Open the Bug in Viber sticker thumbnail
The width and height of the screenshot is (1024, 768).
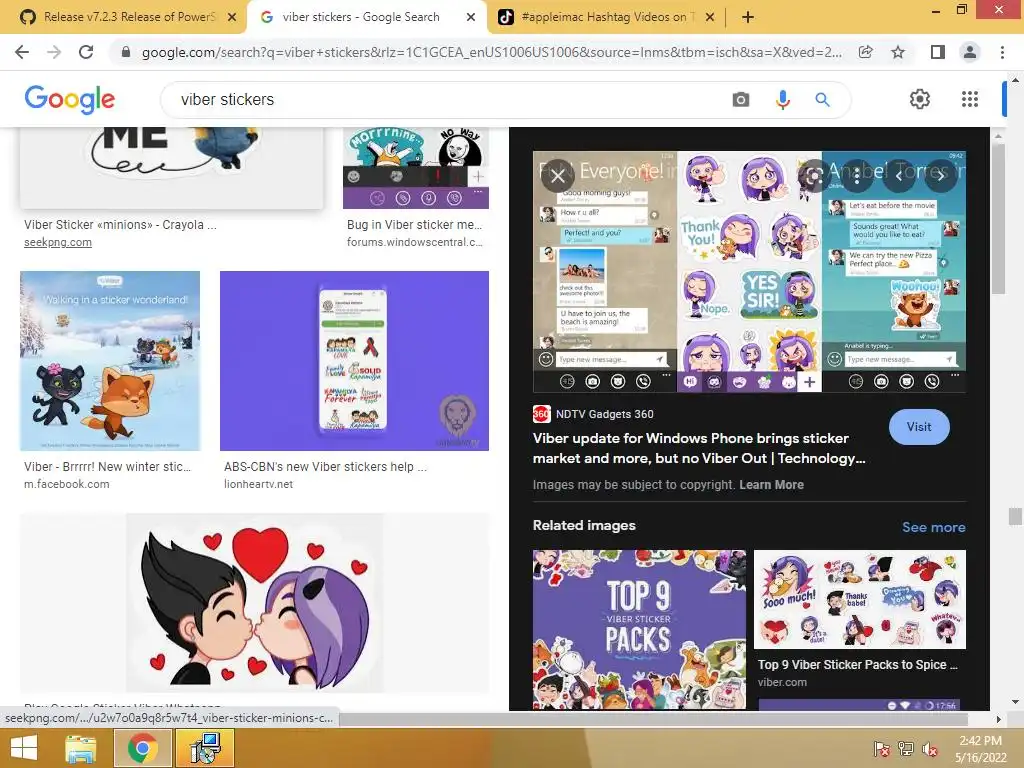[415, 168]
